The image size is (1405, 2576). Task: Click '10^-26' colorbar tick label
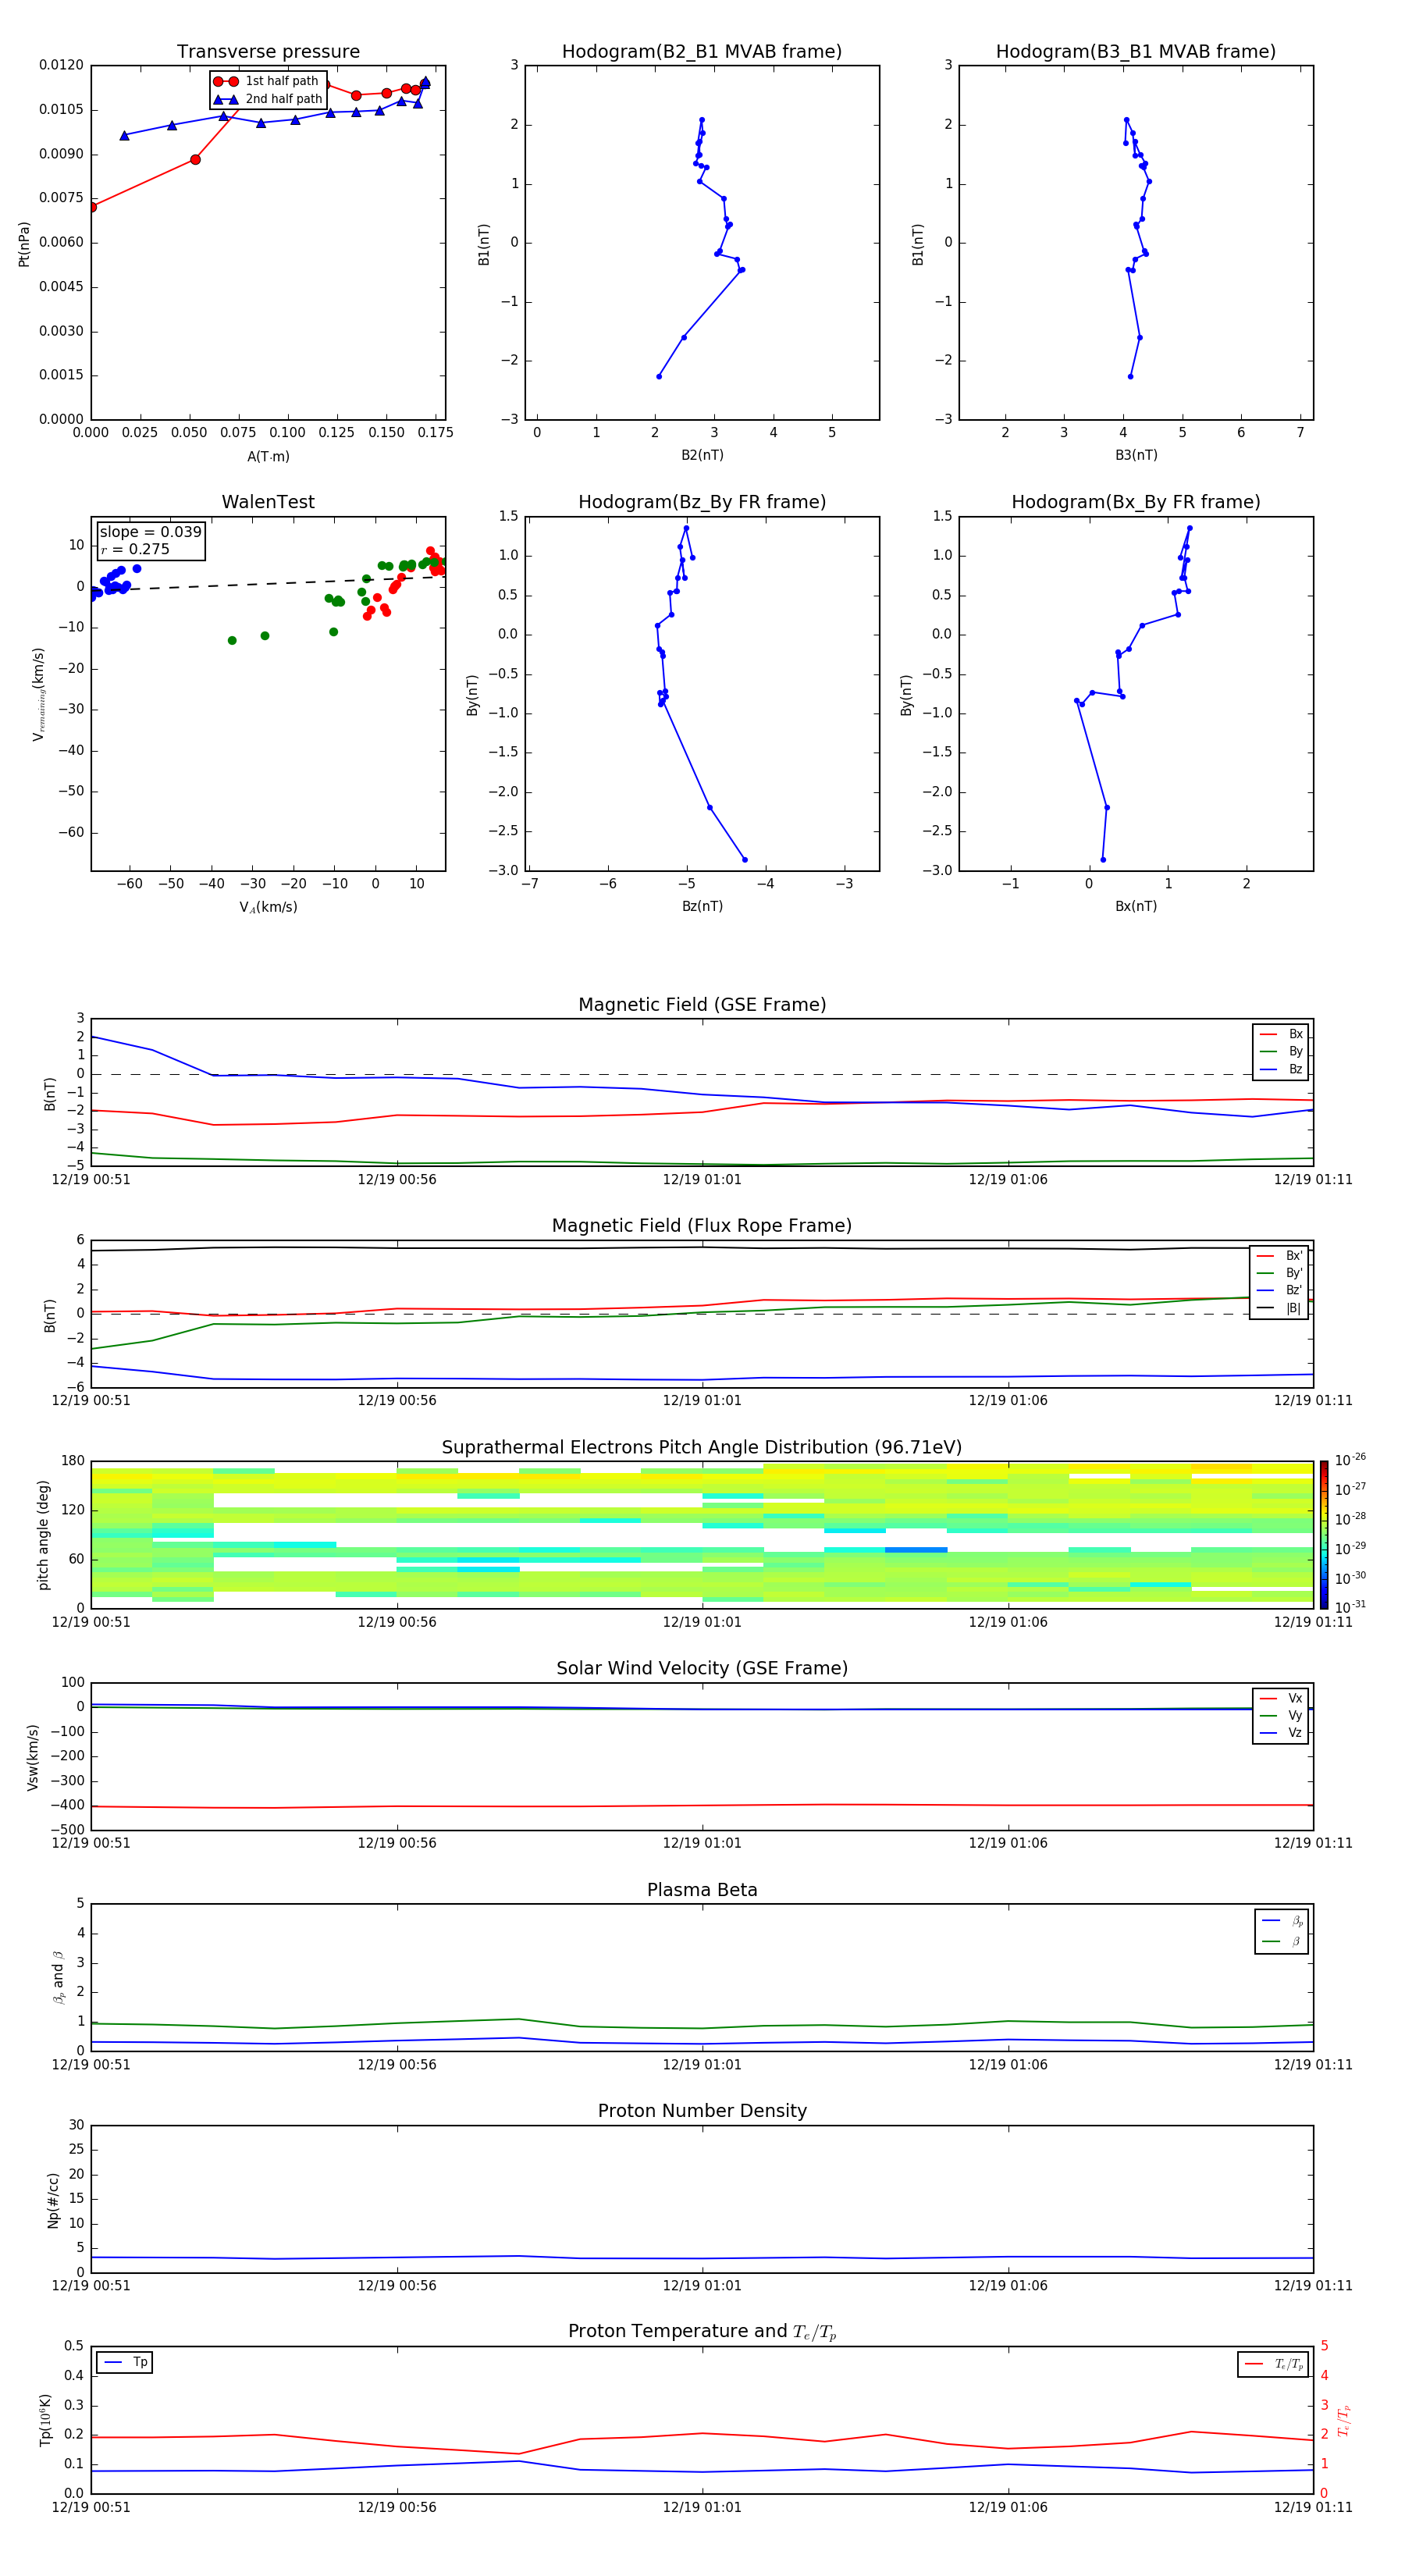[1350, 1460]
